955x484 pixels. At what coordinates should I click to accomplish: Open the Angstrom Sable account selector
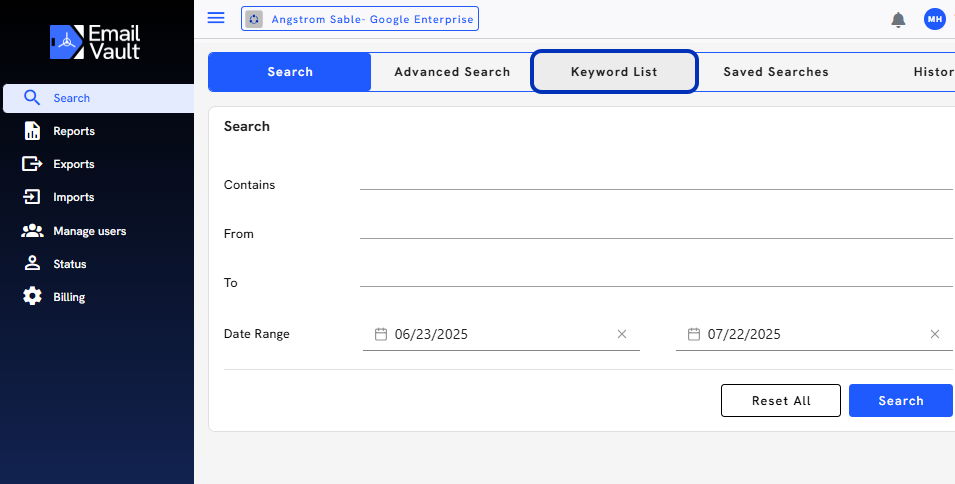(360, 19)
